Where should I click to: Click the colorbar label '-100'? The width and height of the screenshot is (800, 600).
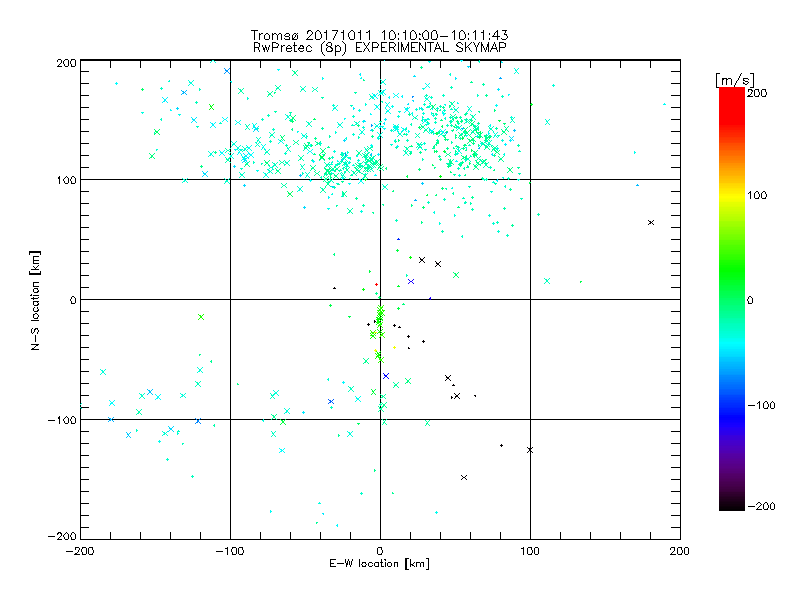pyautogui.click(x=761, y=406)
